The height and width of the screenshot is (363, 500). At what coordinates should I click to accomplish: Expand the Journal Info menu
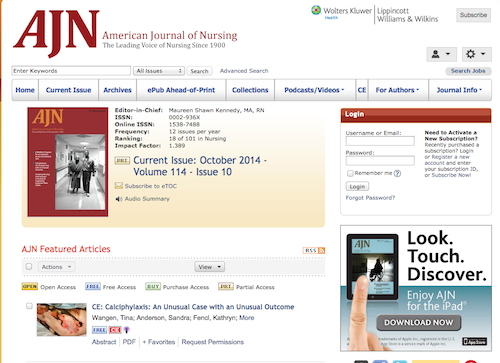[x=460, y=90]
